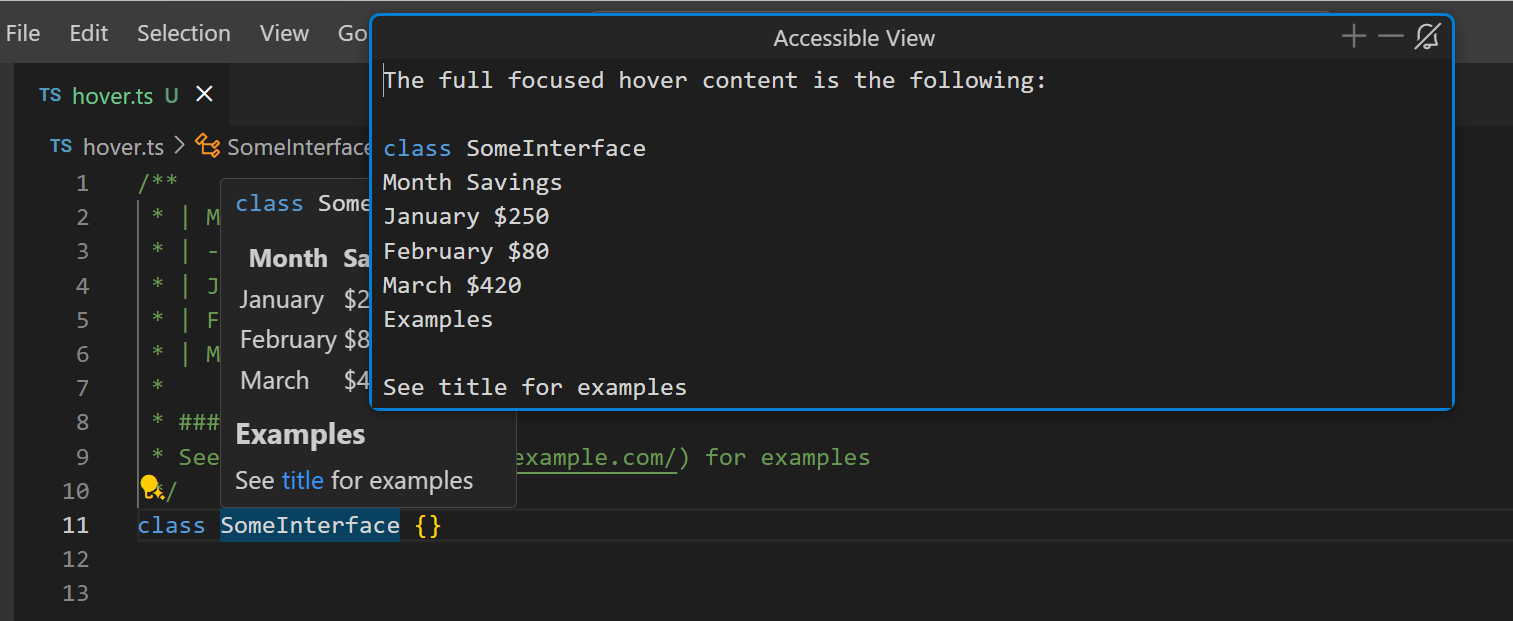Click the interface symbol icon beside SomeInterface breadcrumb

coord(207,146)
